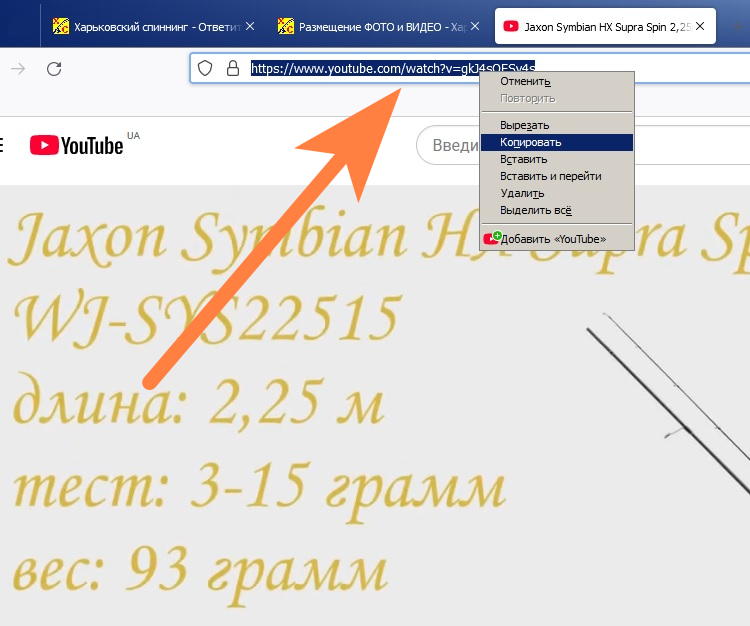The width and height of the screenshot is (750, 626).
Task: Go to the YouTube home logo
Action: [77, 145]
